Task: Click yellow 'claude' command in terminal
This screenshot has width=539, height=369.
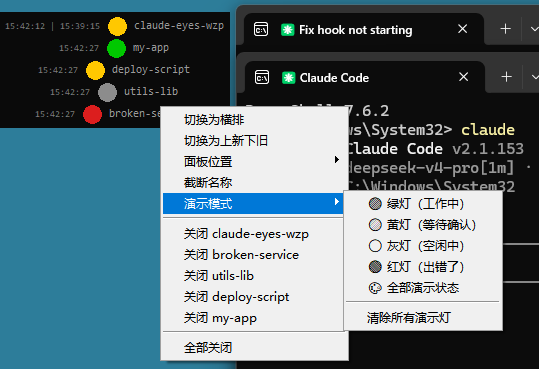Action: point(488,130)
